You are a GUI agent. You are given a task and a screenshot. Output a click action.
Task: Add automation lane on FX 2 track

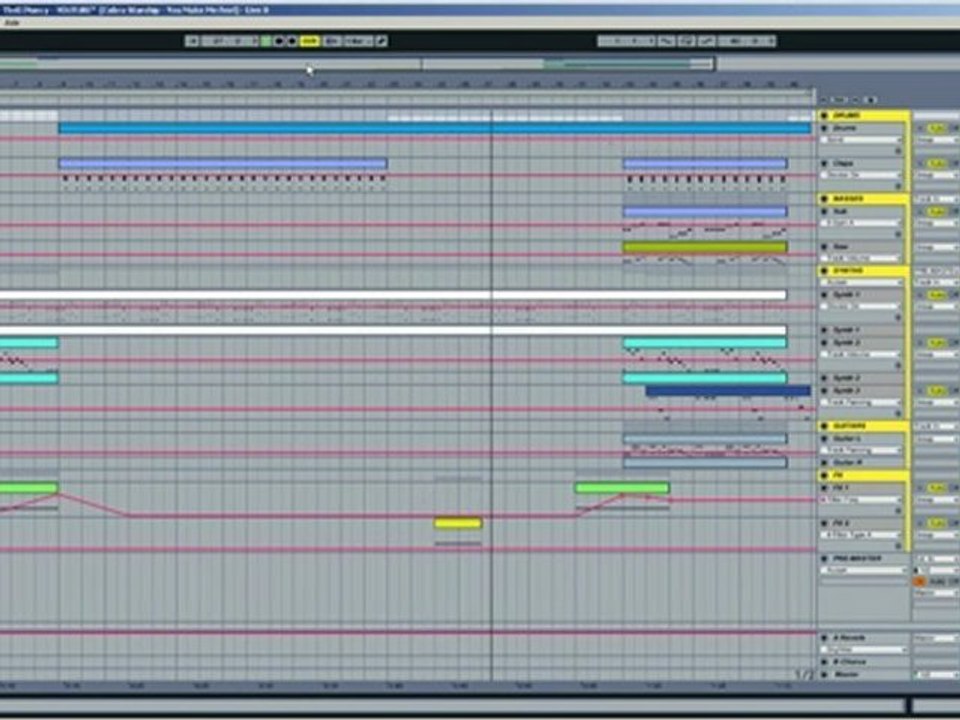pos(898,546)
